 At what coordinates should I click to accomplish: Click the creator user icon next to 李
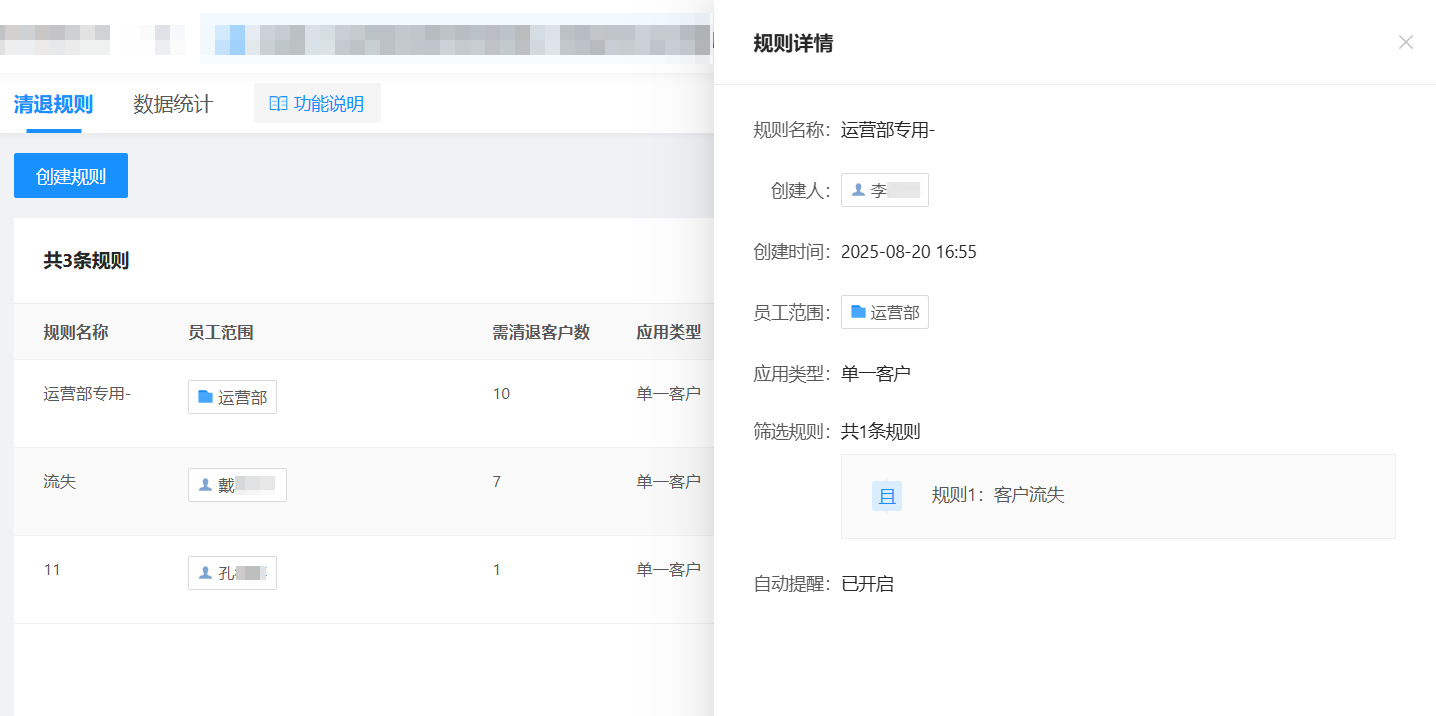(858, 190)
